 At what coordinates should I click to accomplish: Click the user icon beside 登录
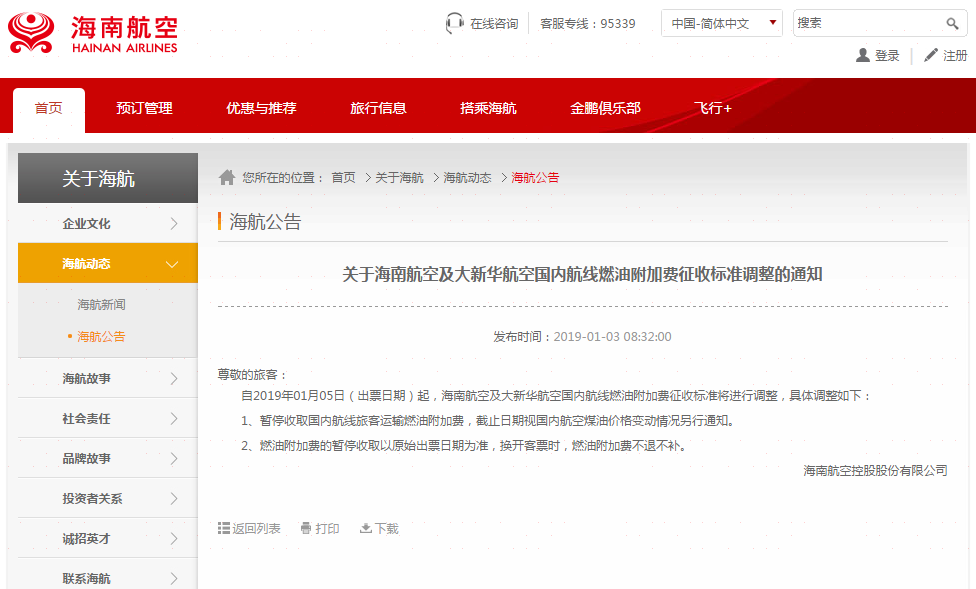coord(863,55)
